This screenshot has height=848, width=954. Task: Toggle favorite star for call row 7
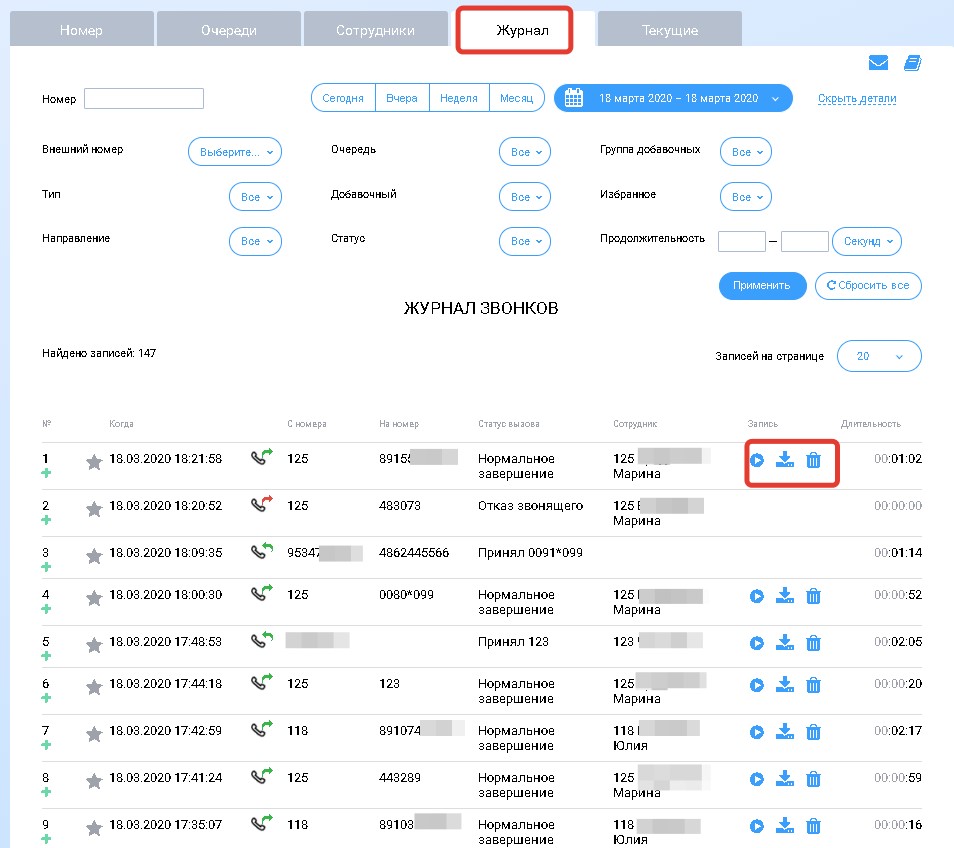coord(94,733)
